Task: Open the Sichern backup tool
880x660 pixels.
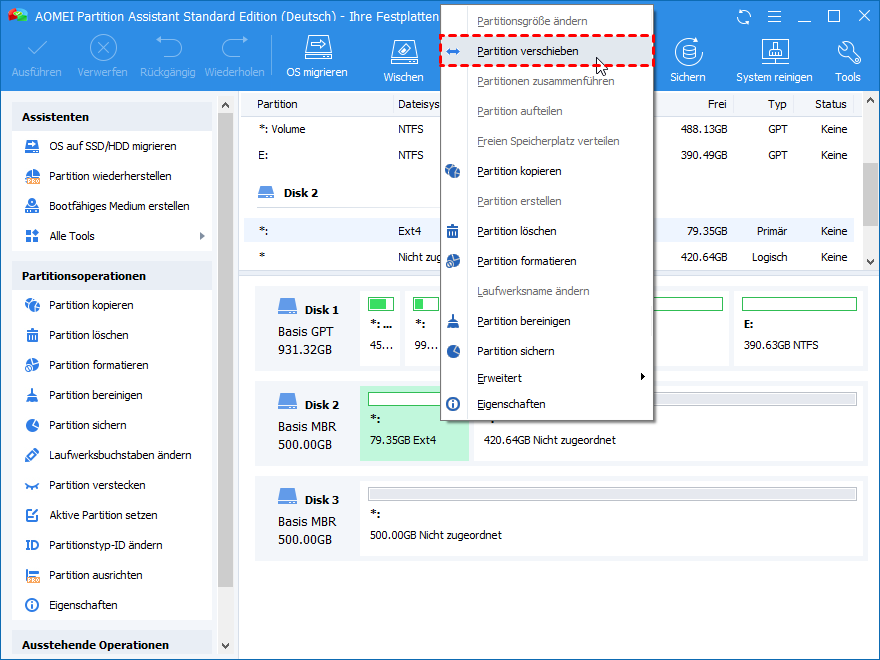Action: tap(688, 61)
